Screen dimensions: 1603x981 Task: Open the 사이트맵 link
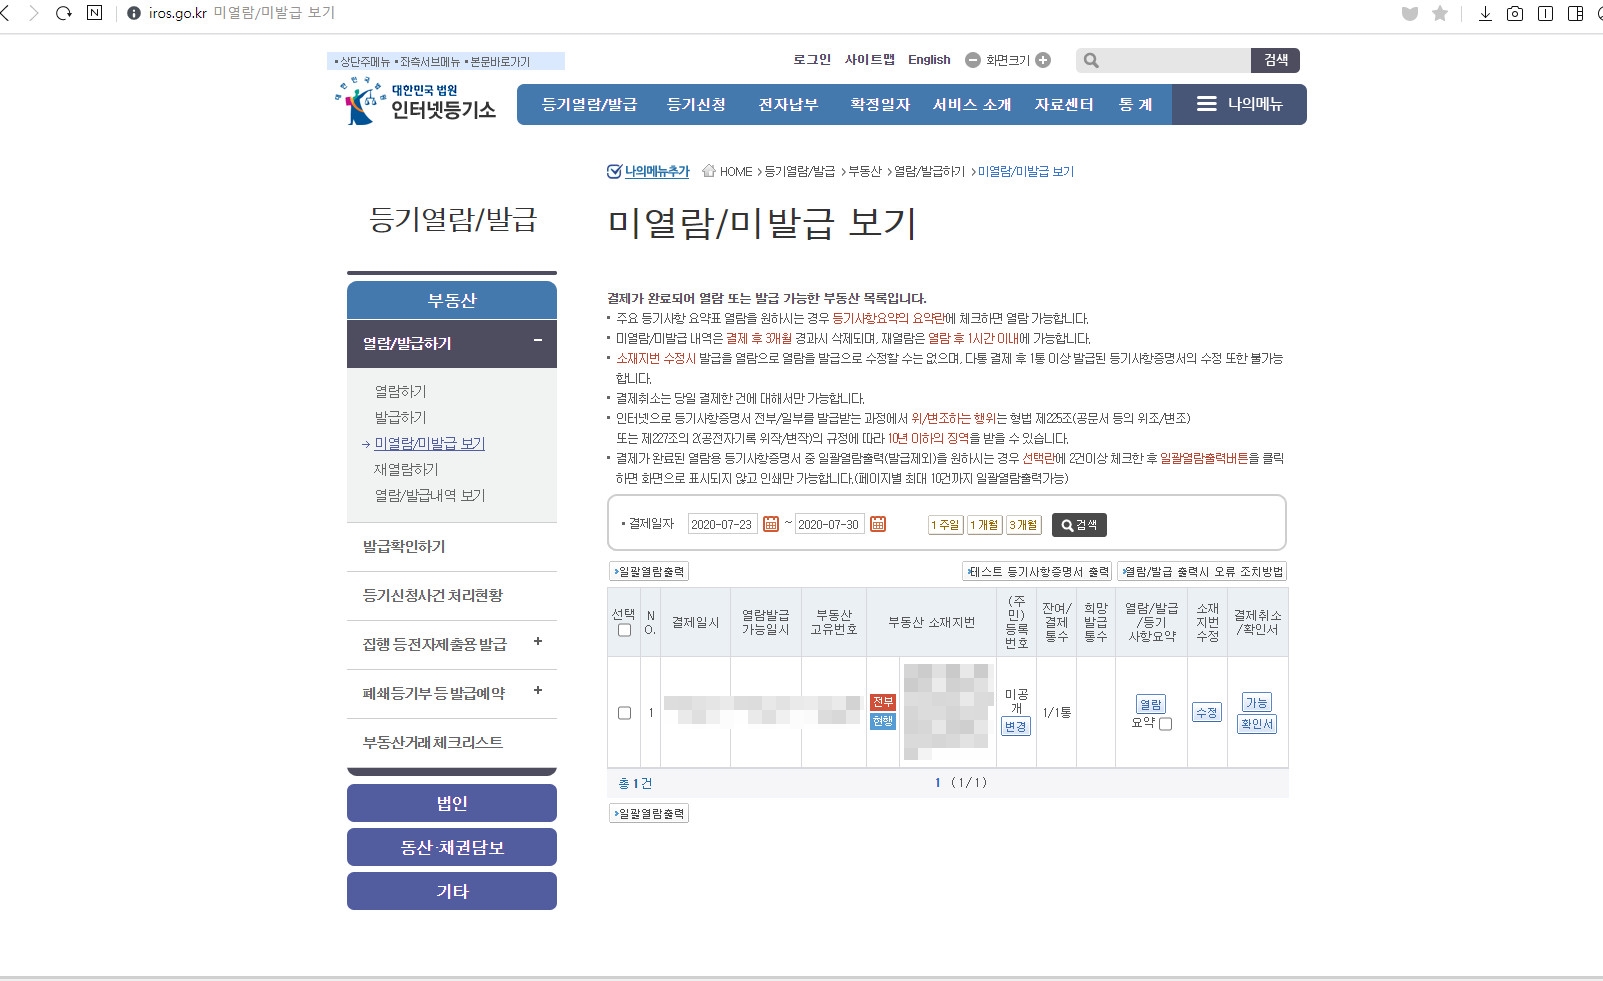coord(870,60)
